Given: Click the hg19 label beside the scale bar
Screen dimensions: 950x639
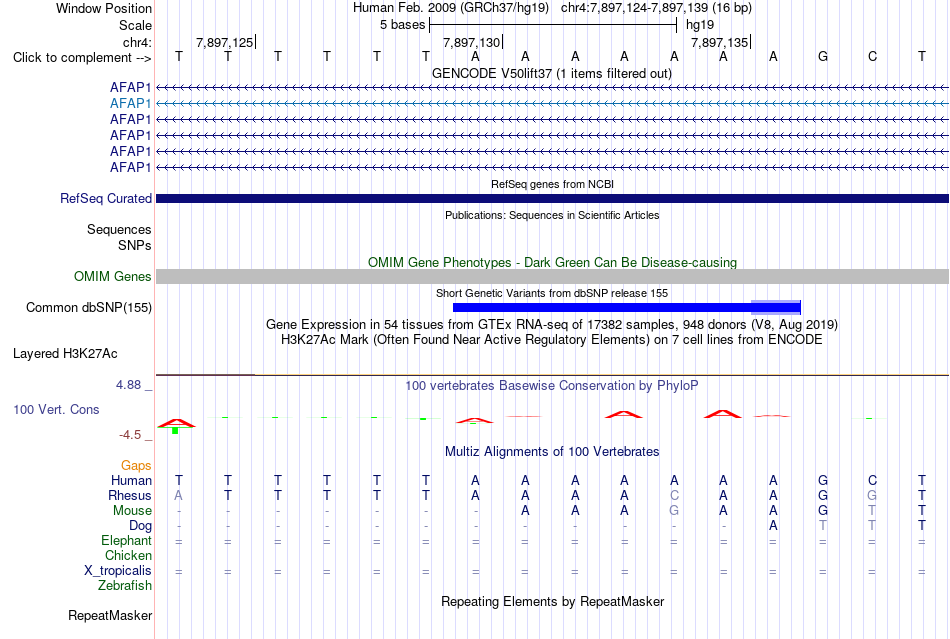Looking at the screenshot, I should pyautogui.click(x=700, y=25).
